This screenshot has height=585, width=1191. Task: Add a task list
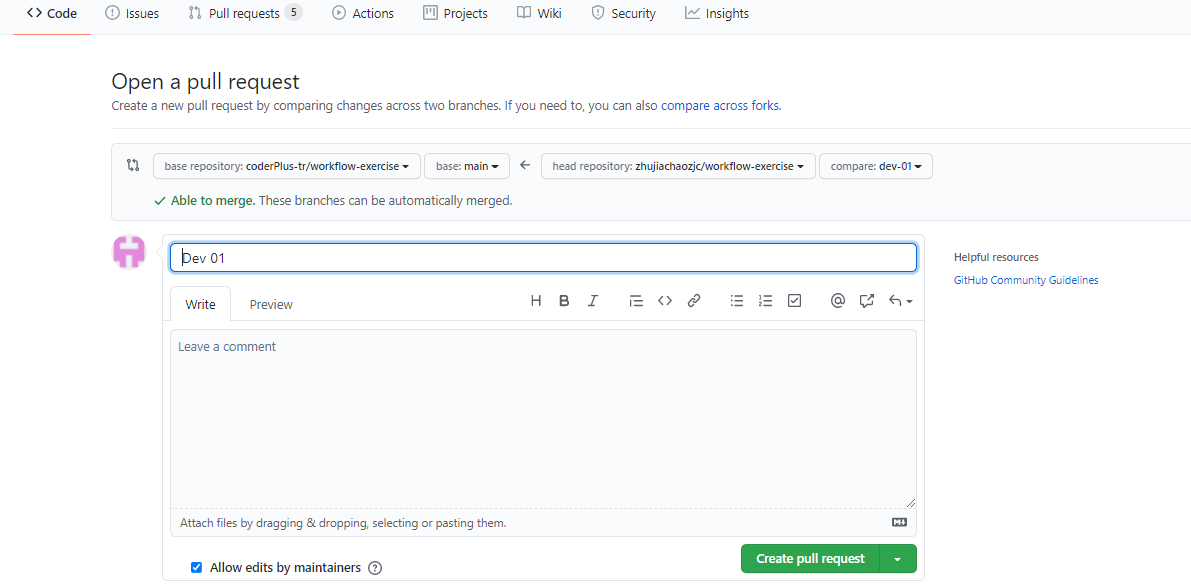pyautogui.click(x=795, y=301)
